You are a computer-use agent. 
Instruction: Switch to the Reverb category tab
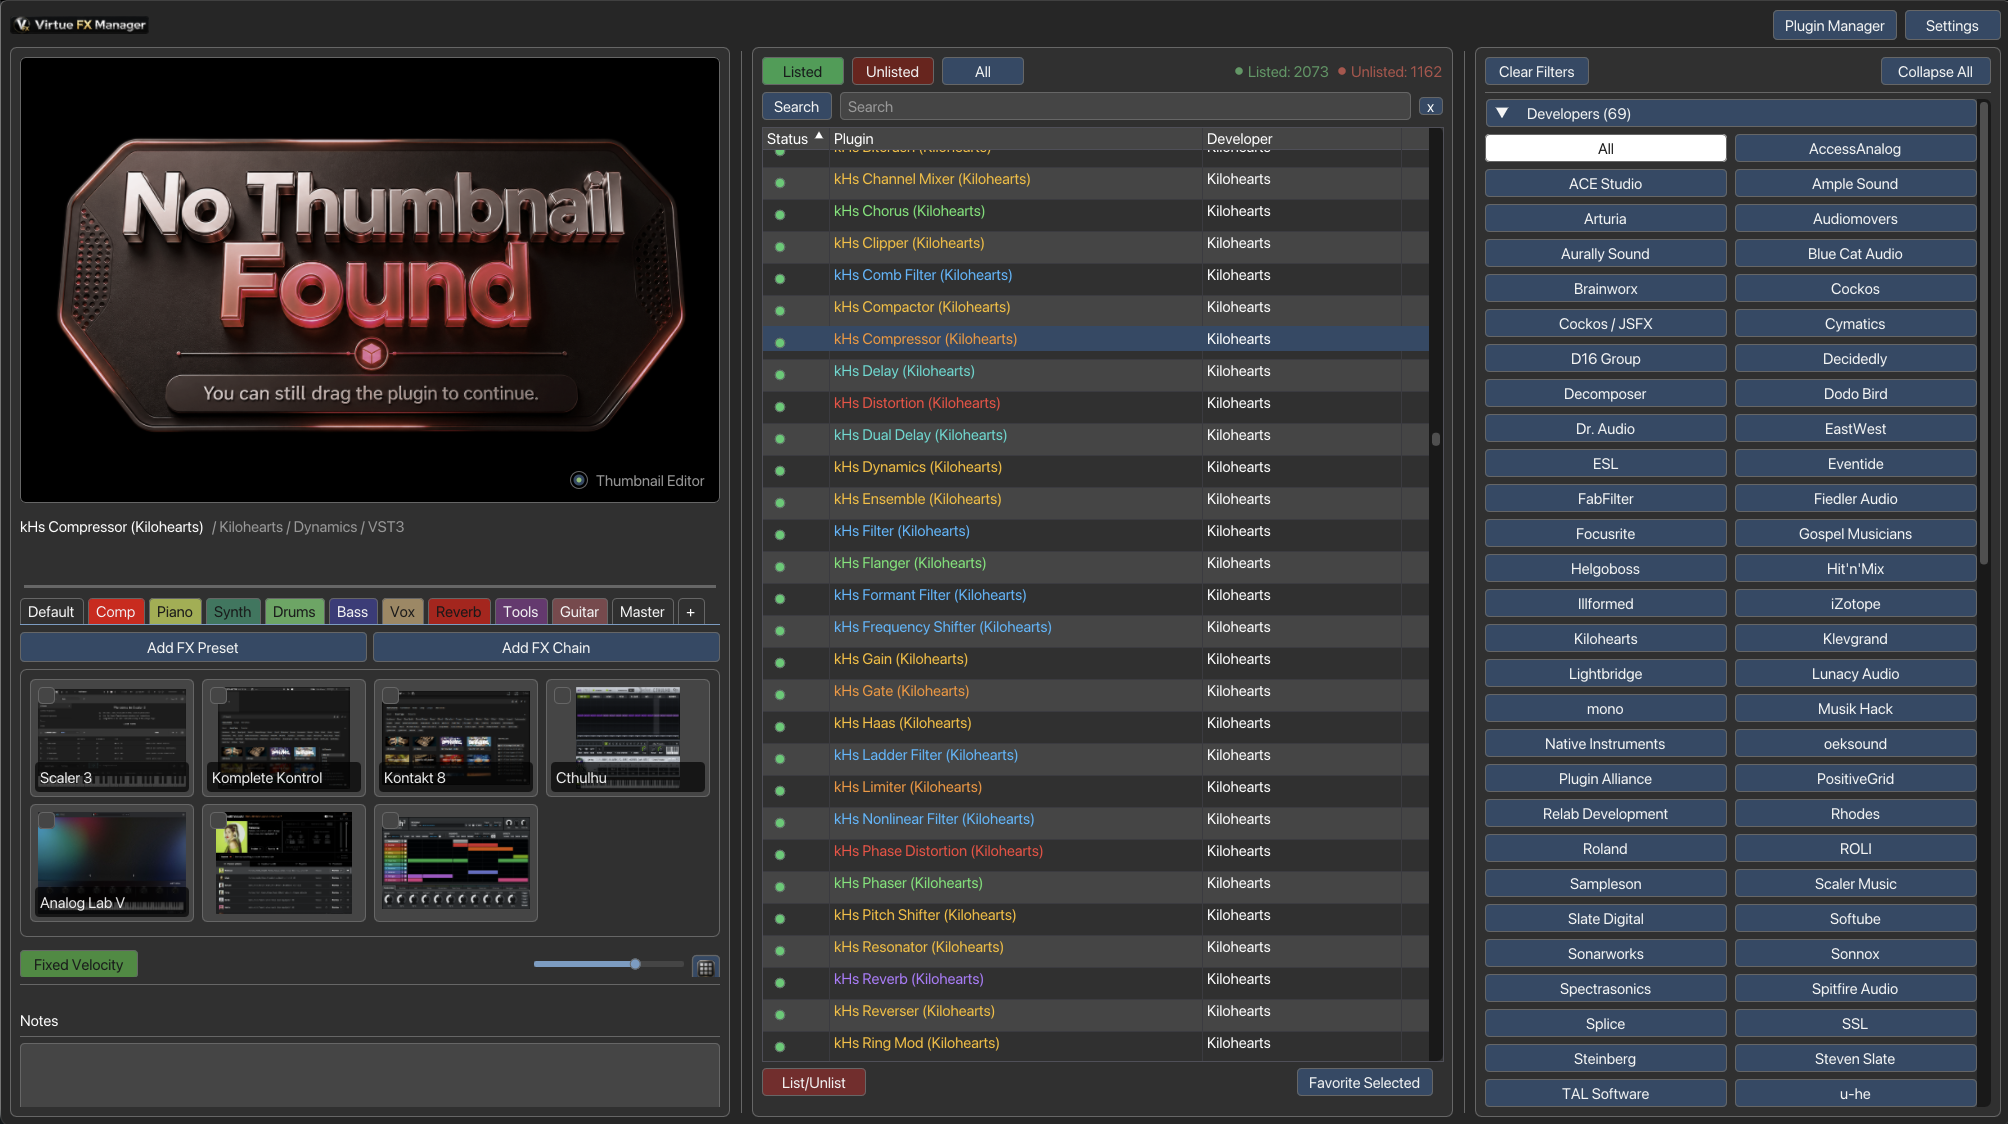[459, 612]
